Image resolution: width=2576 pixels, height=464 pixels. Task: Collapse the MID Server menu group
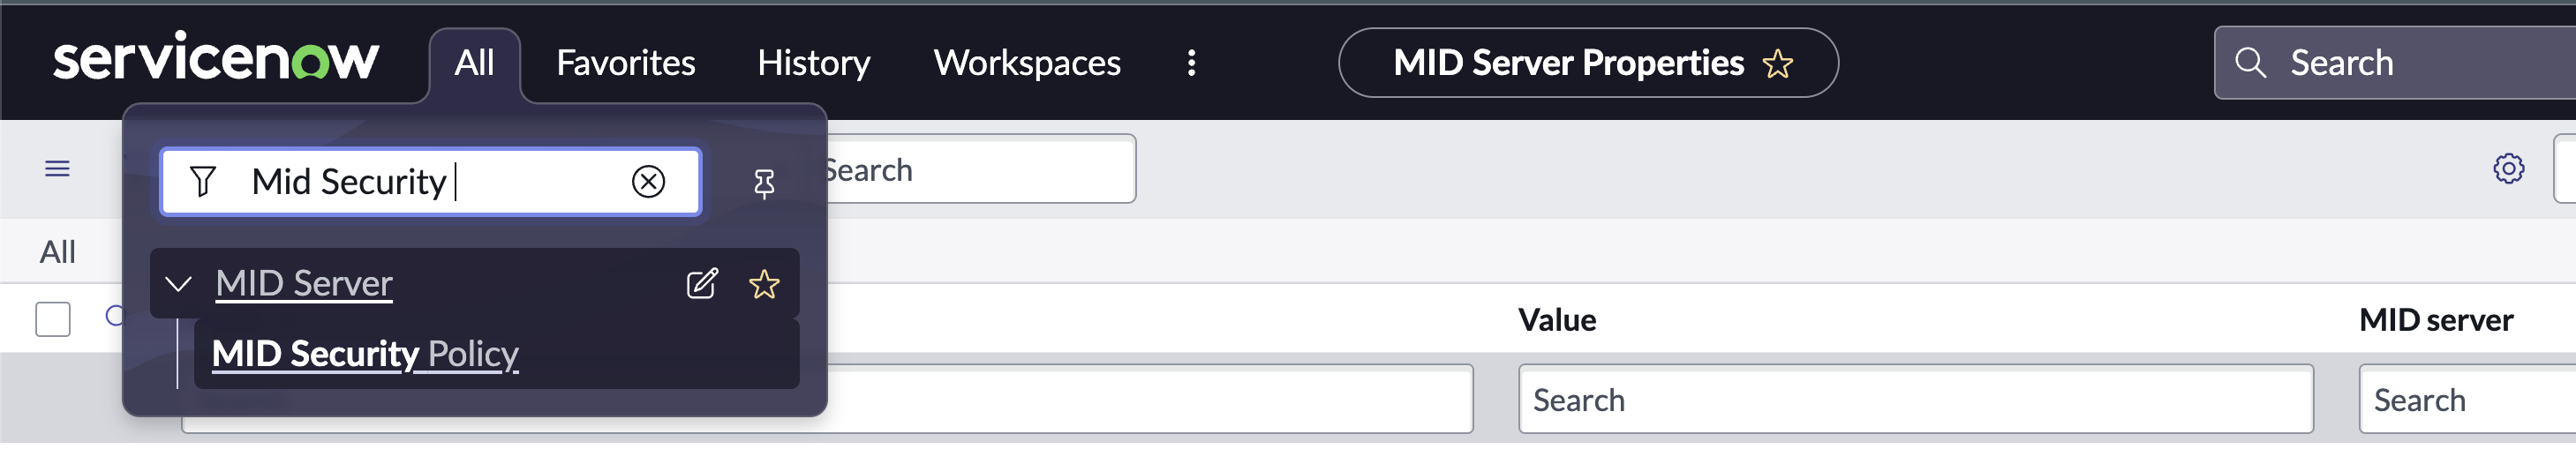179,284
